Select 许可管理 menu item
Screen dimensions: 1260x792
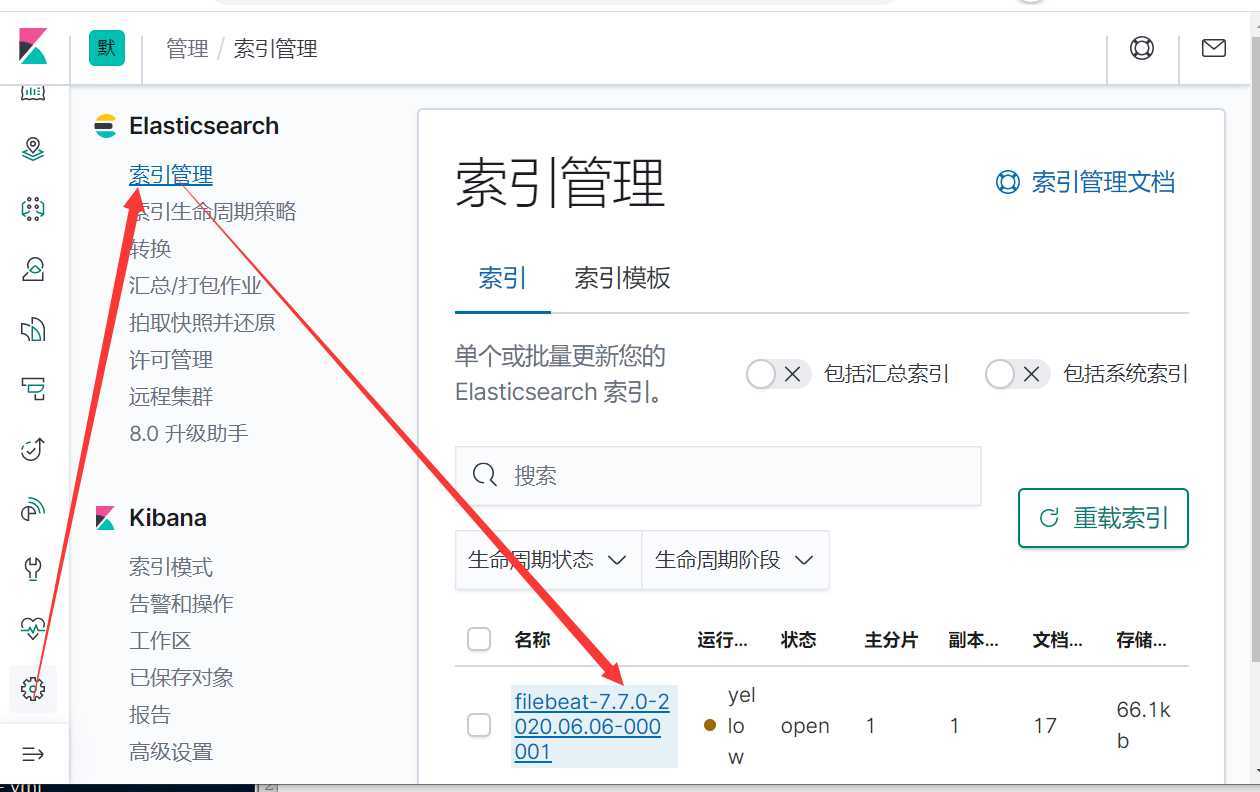pyautogui.click(x=171, y=360)
